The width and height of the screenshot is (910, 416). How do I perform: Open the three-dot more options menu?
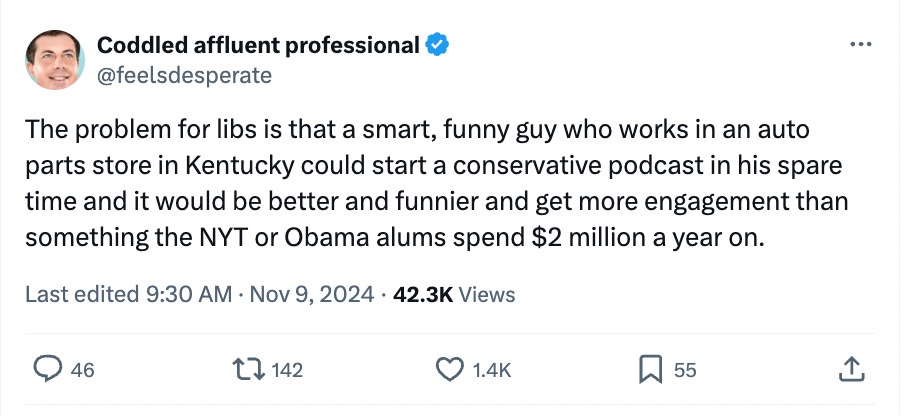coord(859,45)
